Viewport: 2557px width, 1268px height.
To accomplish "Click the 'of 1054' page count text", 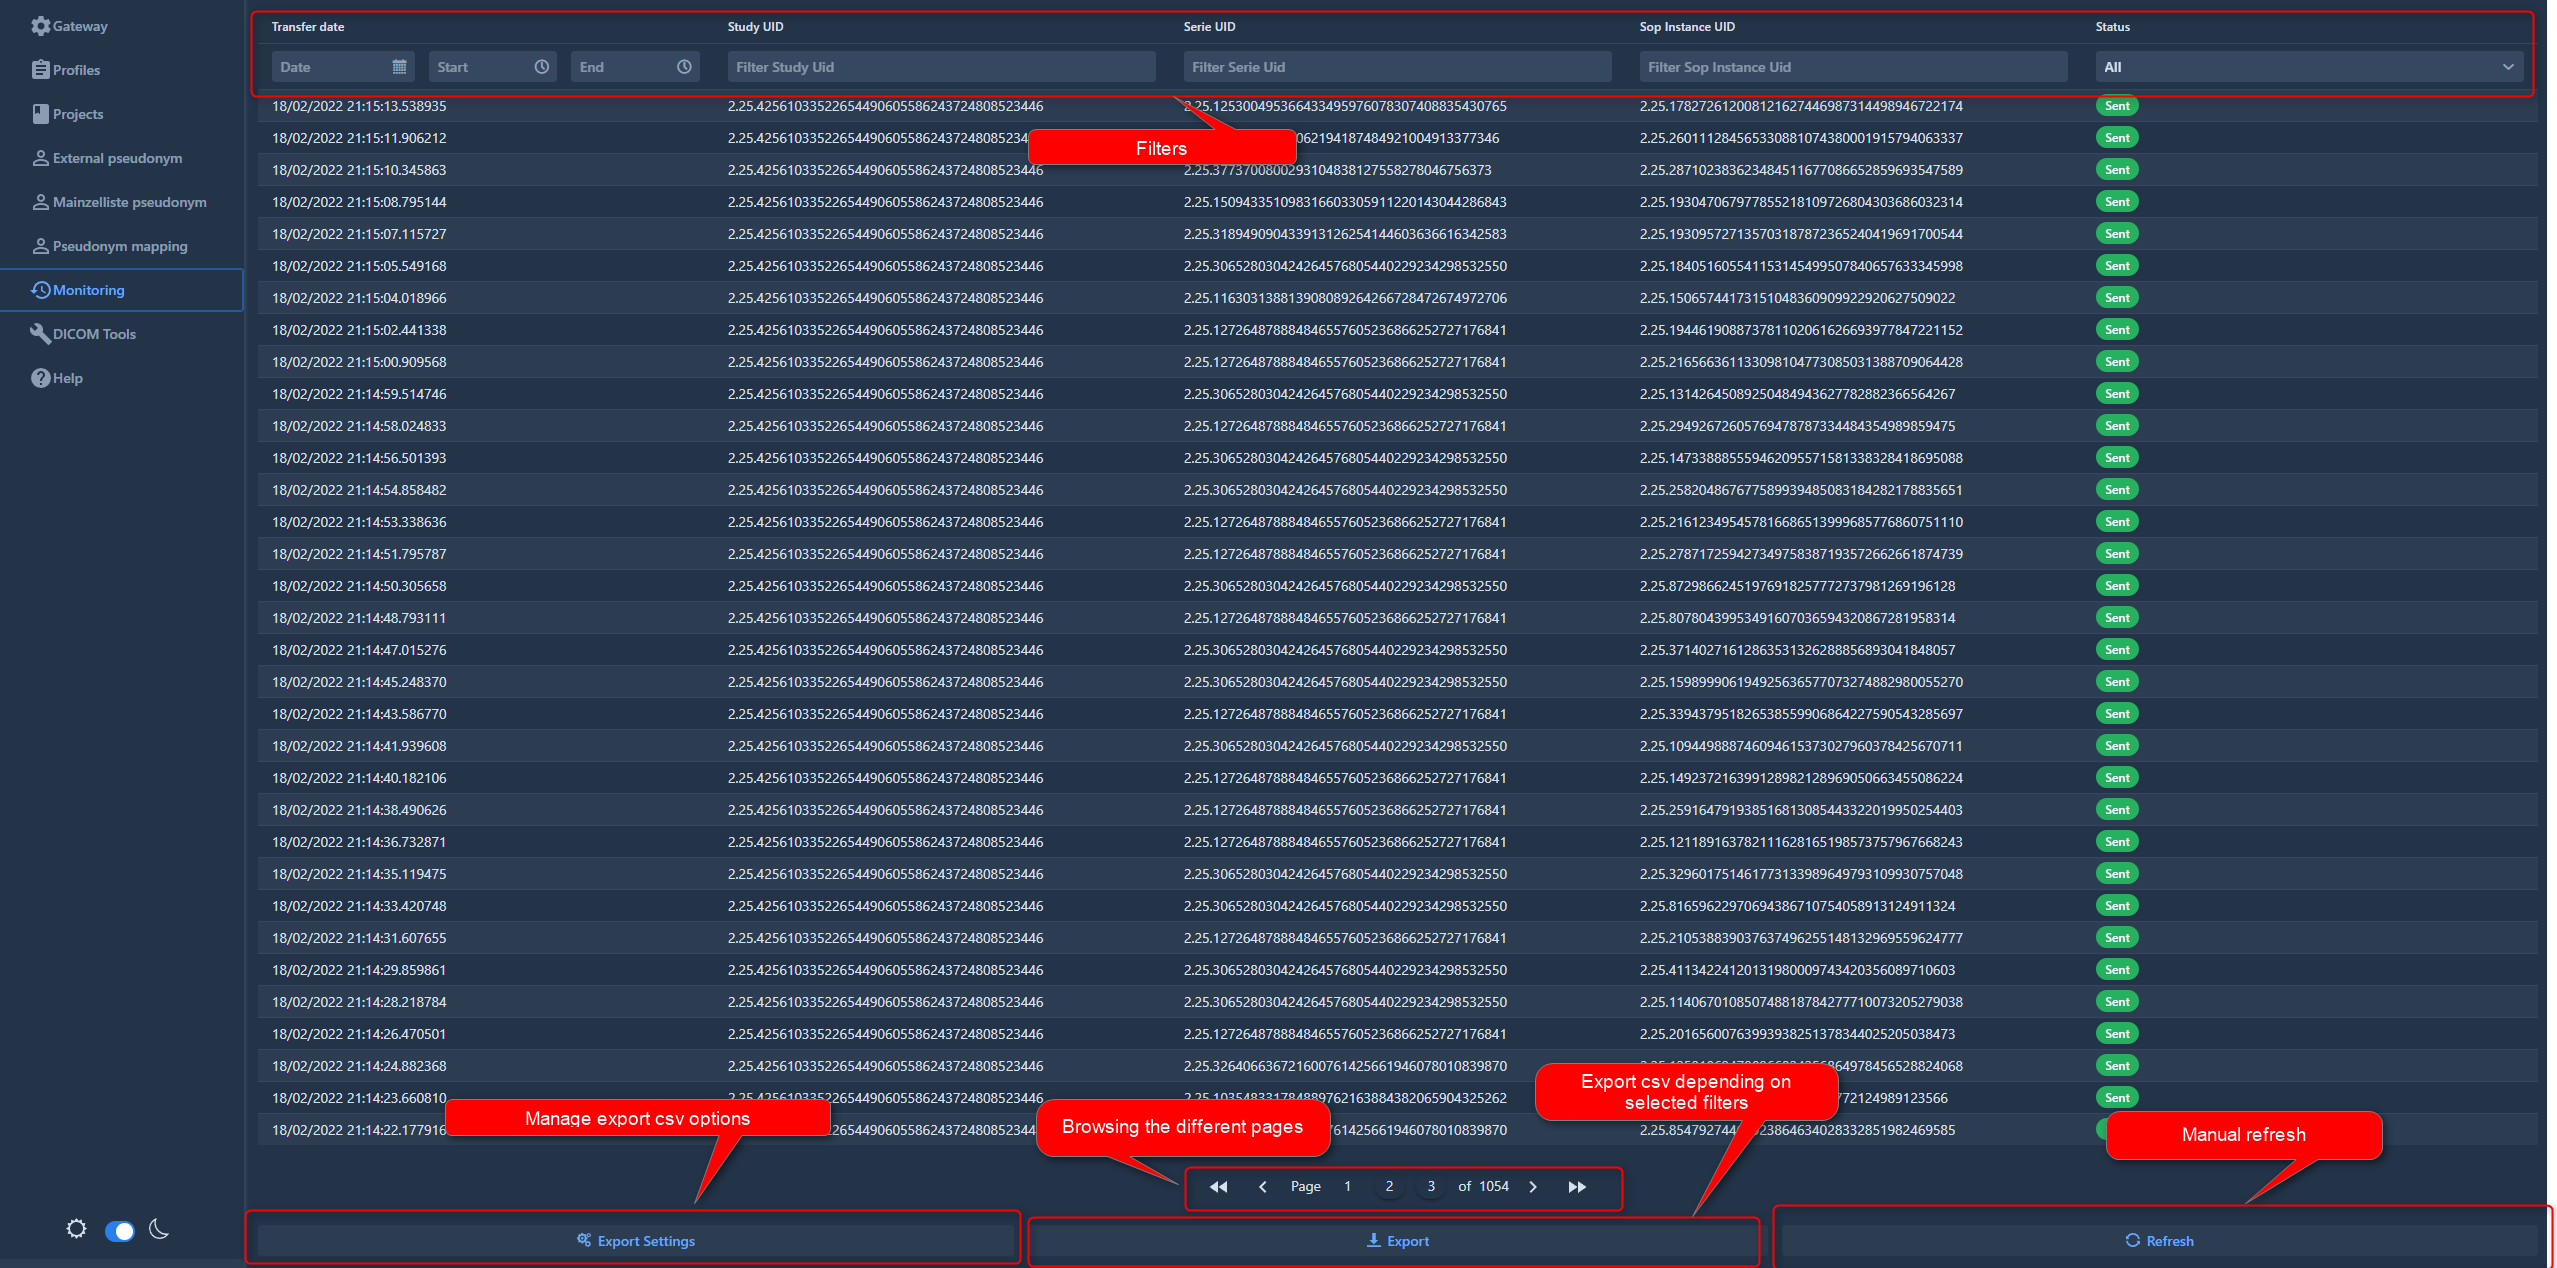I will (x=1483, y=1187).
